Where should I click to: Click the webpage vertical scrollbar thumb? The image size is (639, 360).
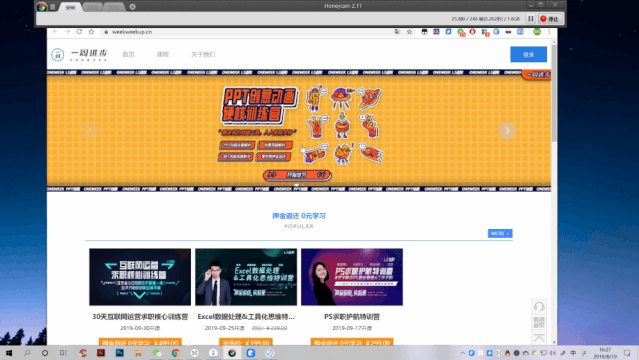click(554, 94)
